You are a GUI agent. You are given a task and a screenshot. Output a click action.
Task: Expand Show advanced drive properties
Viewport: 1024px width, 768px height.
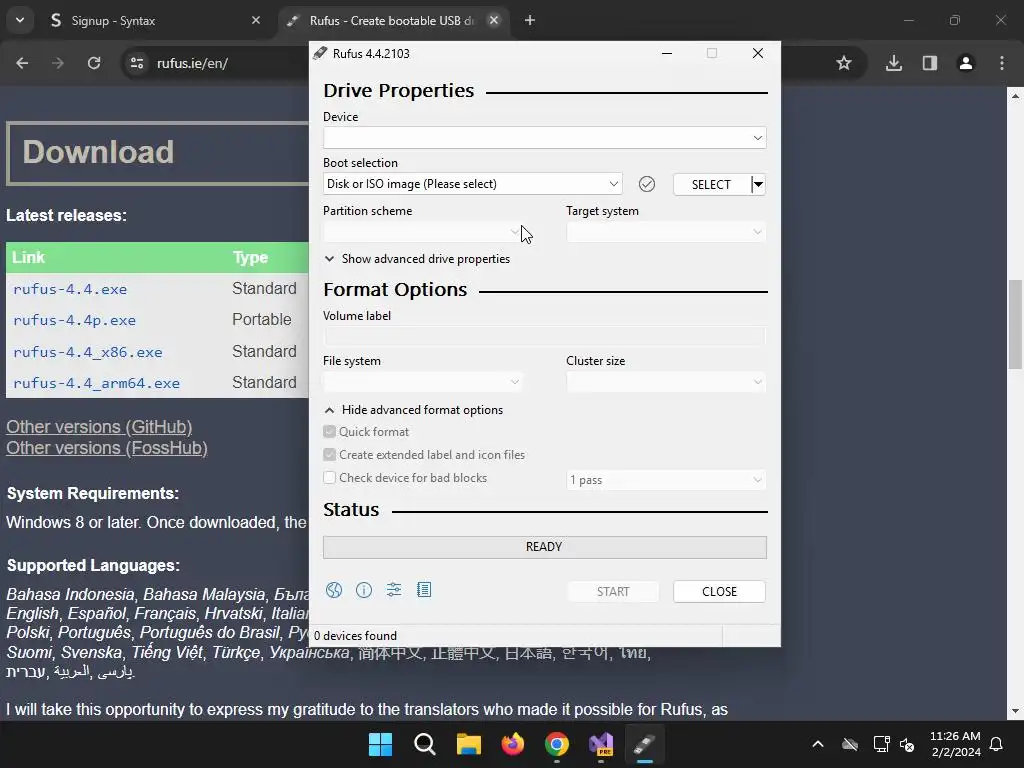point(417,259)
